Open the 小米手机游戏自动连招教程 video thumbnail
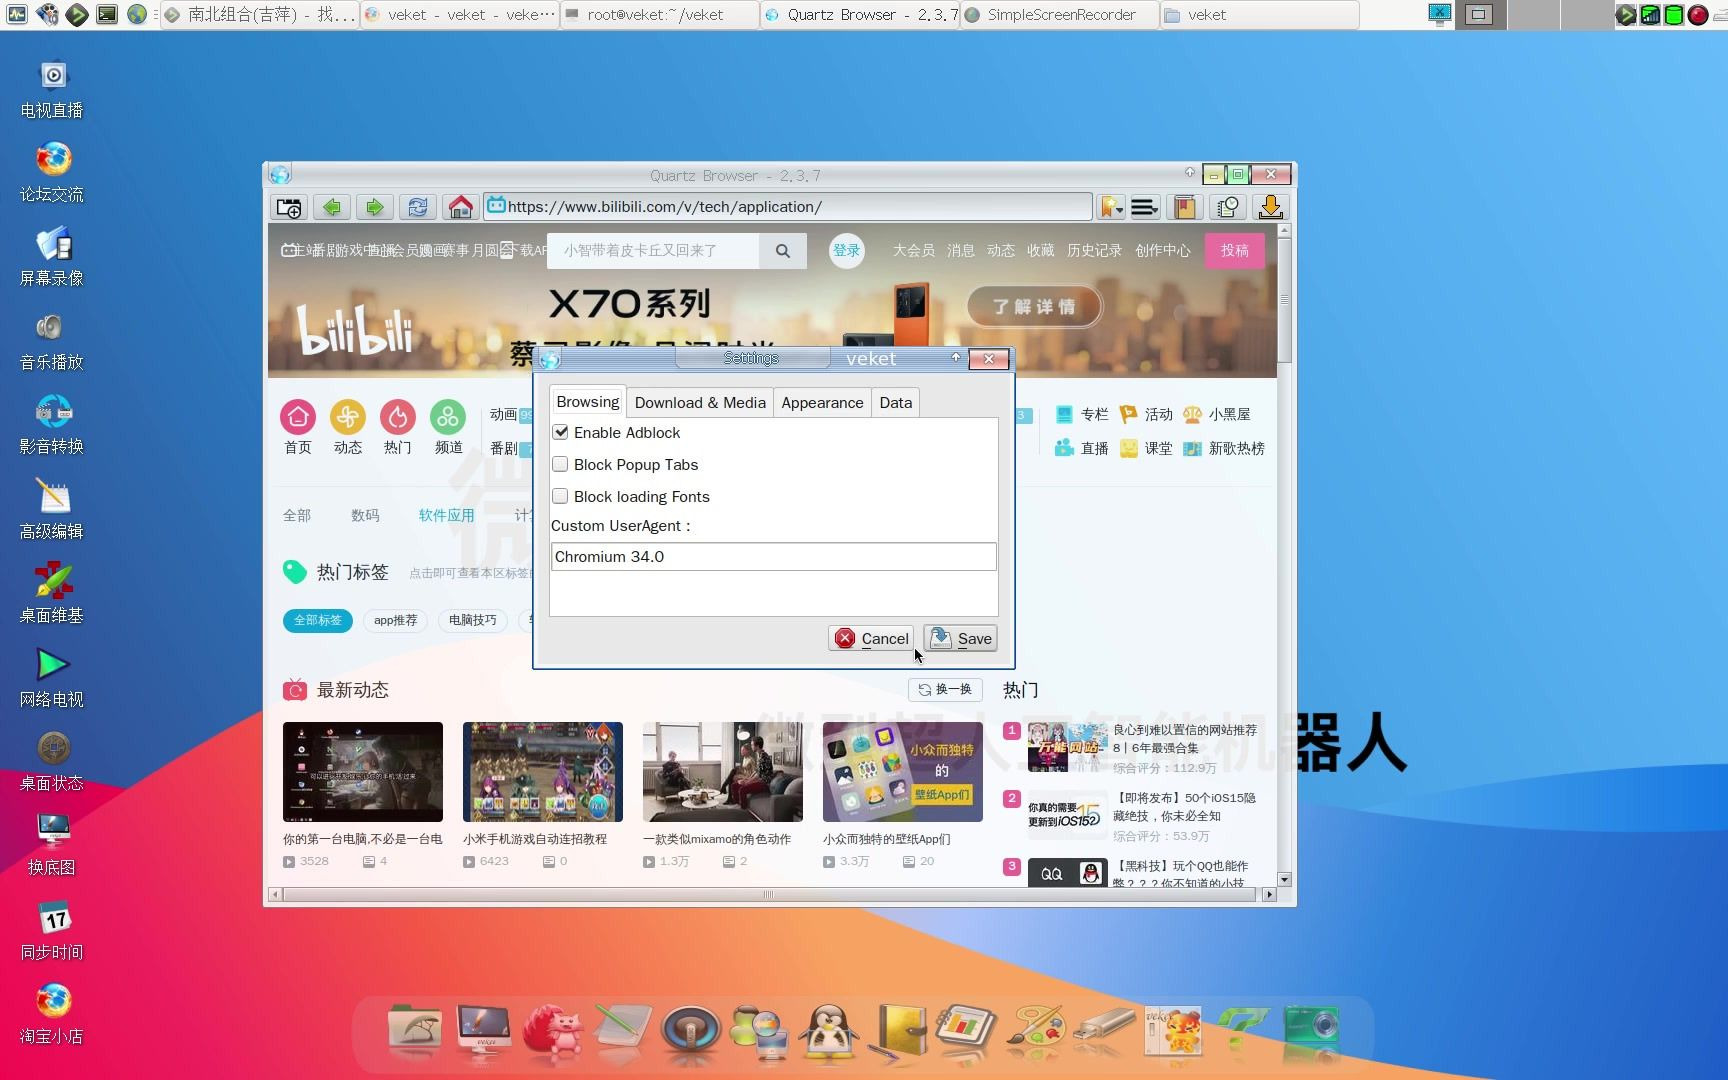This screenshot has height=1080, width=1728. (543, 771)
